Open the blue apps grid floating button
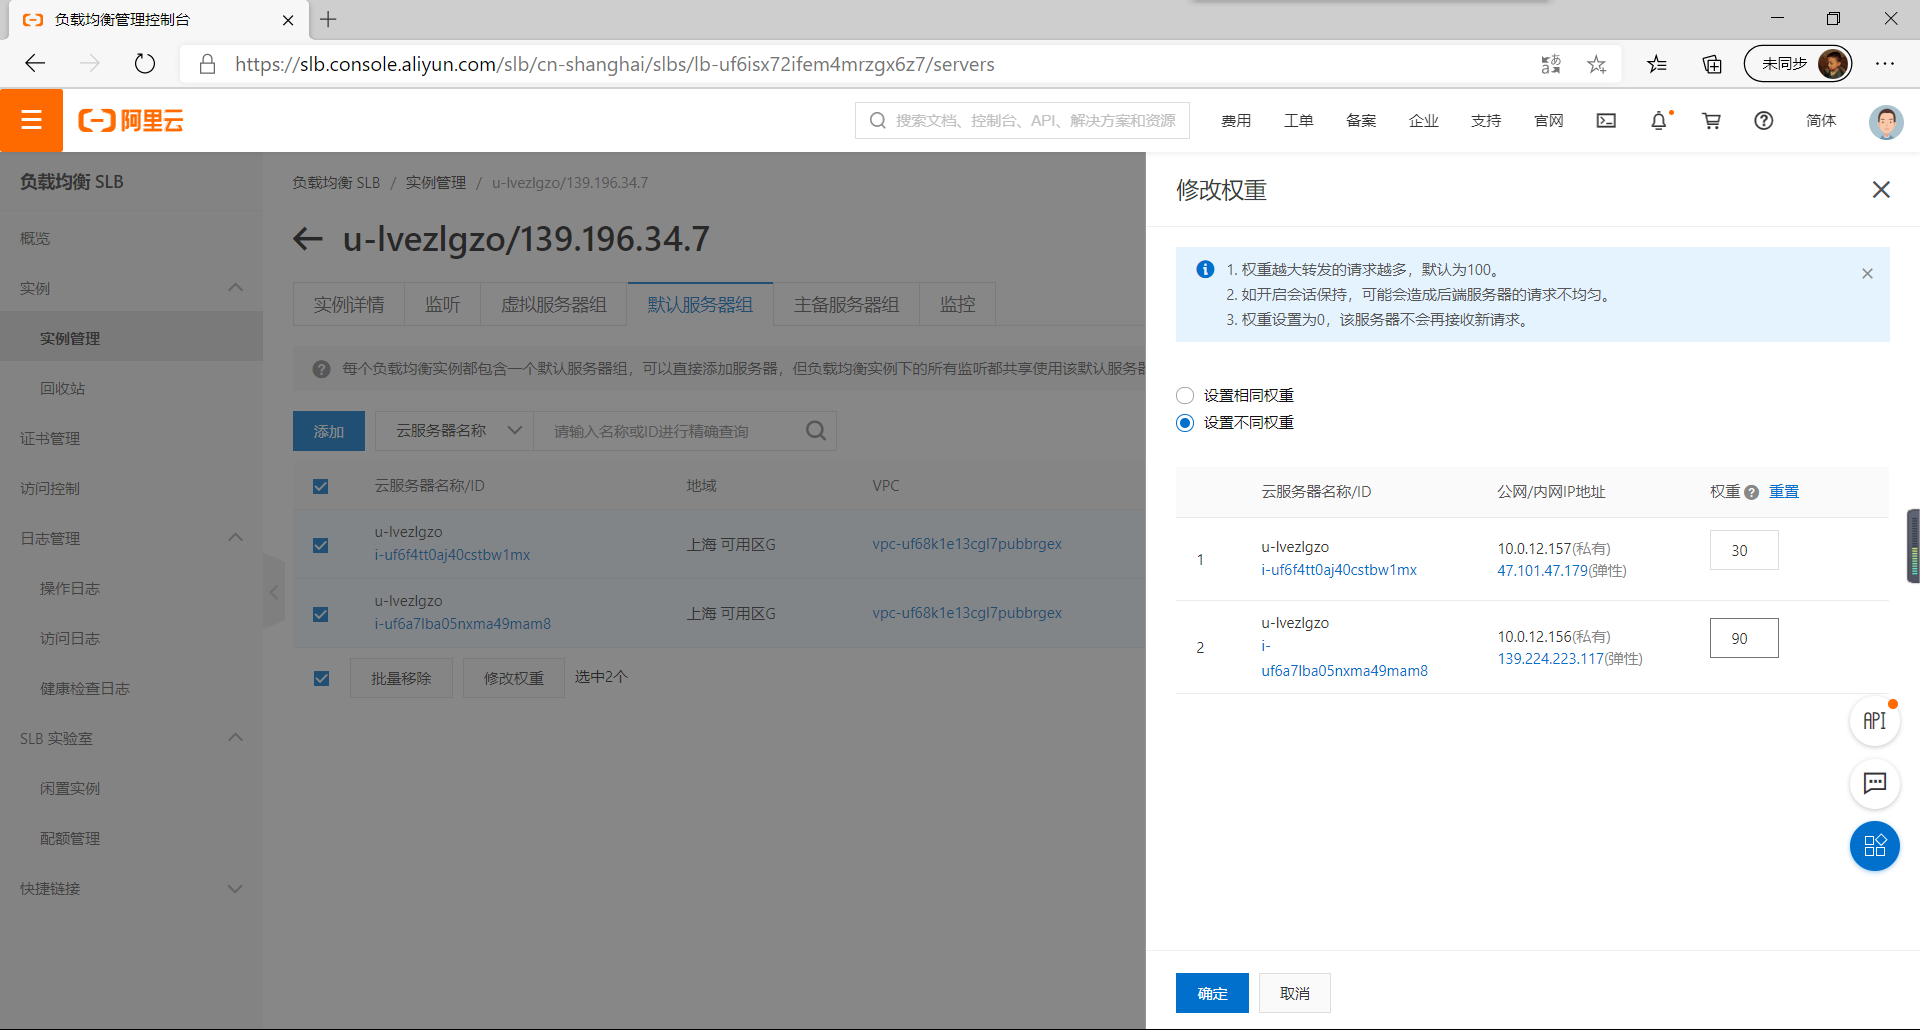The height and width of the screenshot is (1030, 1920). coord(1875,846)
